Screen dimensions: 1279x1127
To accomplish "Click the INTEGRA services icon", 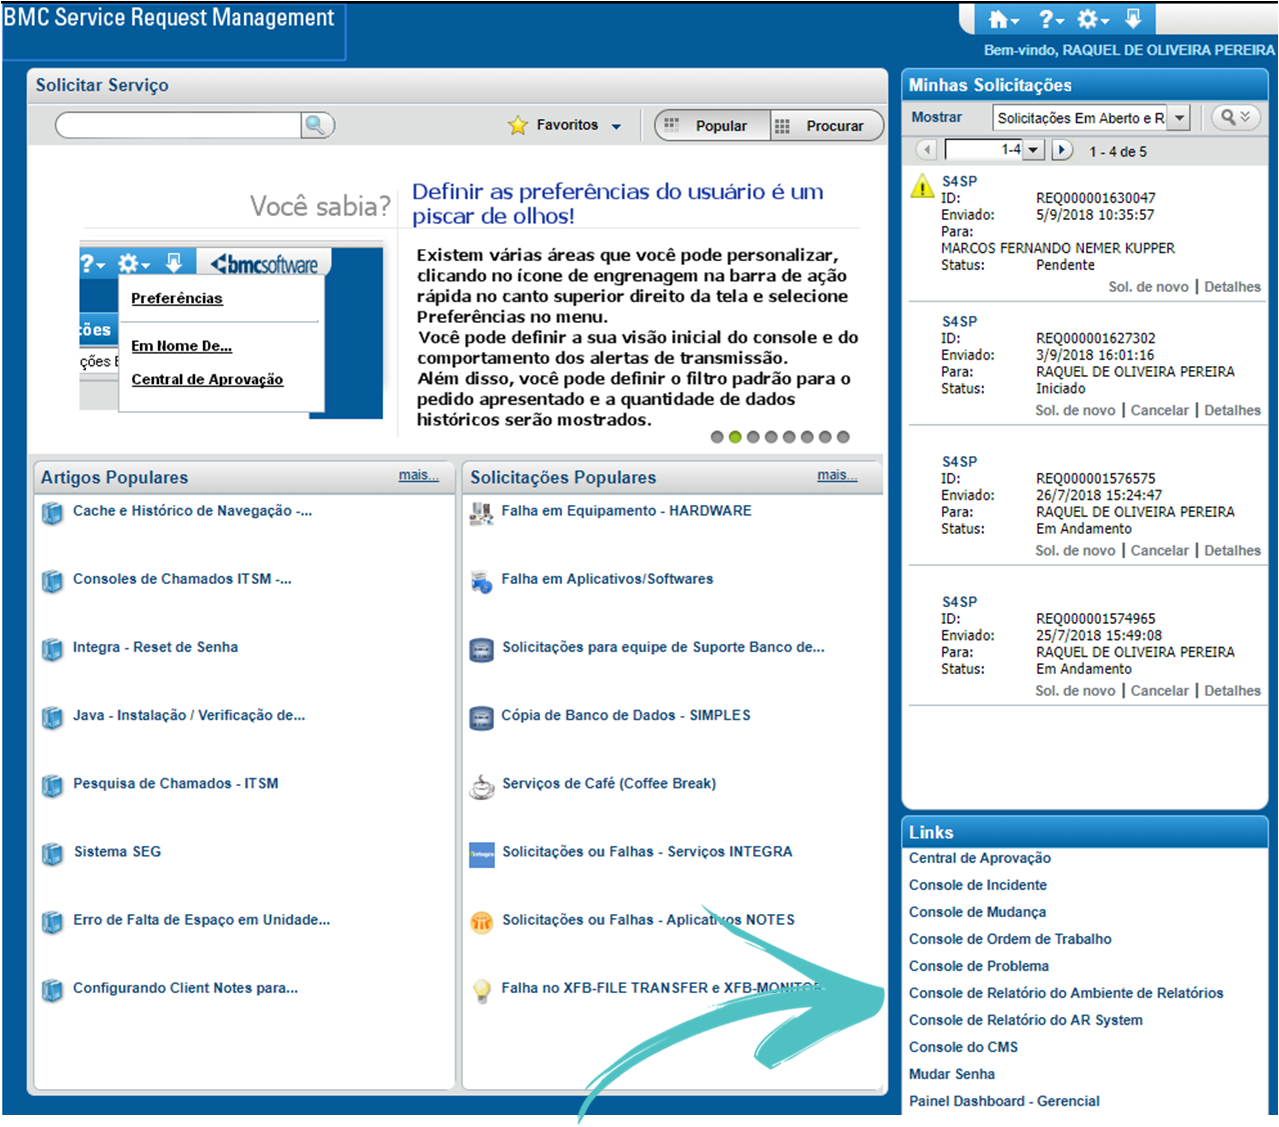I will click(x=482, y=855).
